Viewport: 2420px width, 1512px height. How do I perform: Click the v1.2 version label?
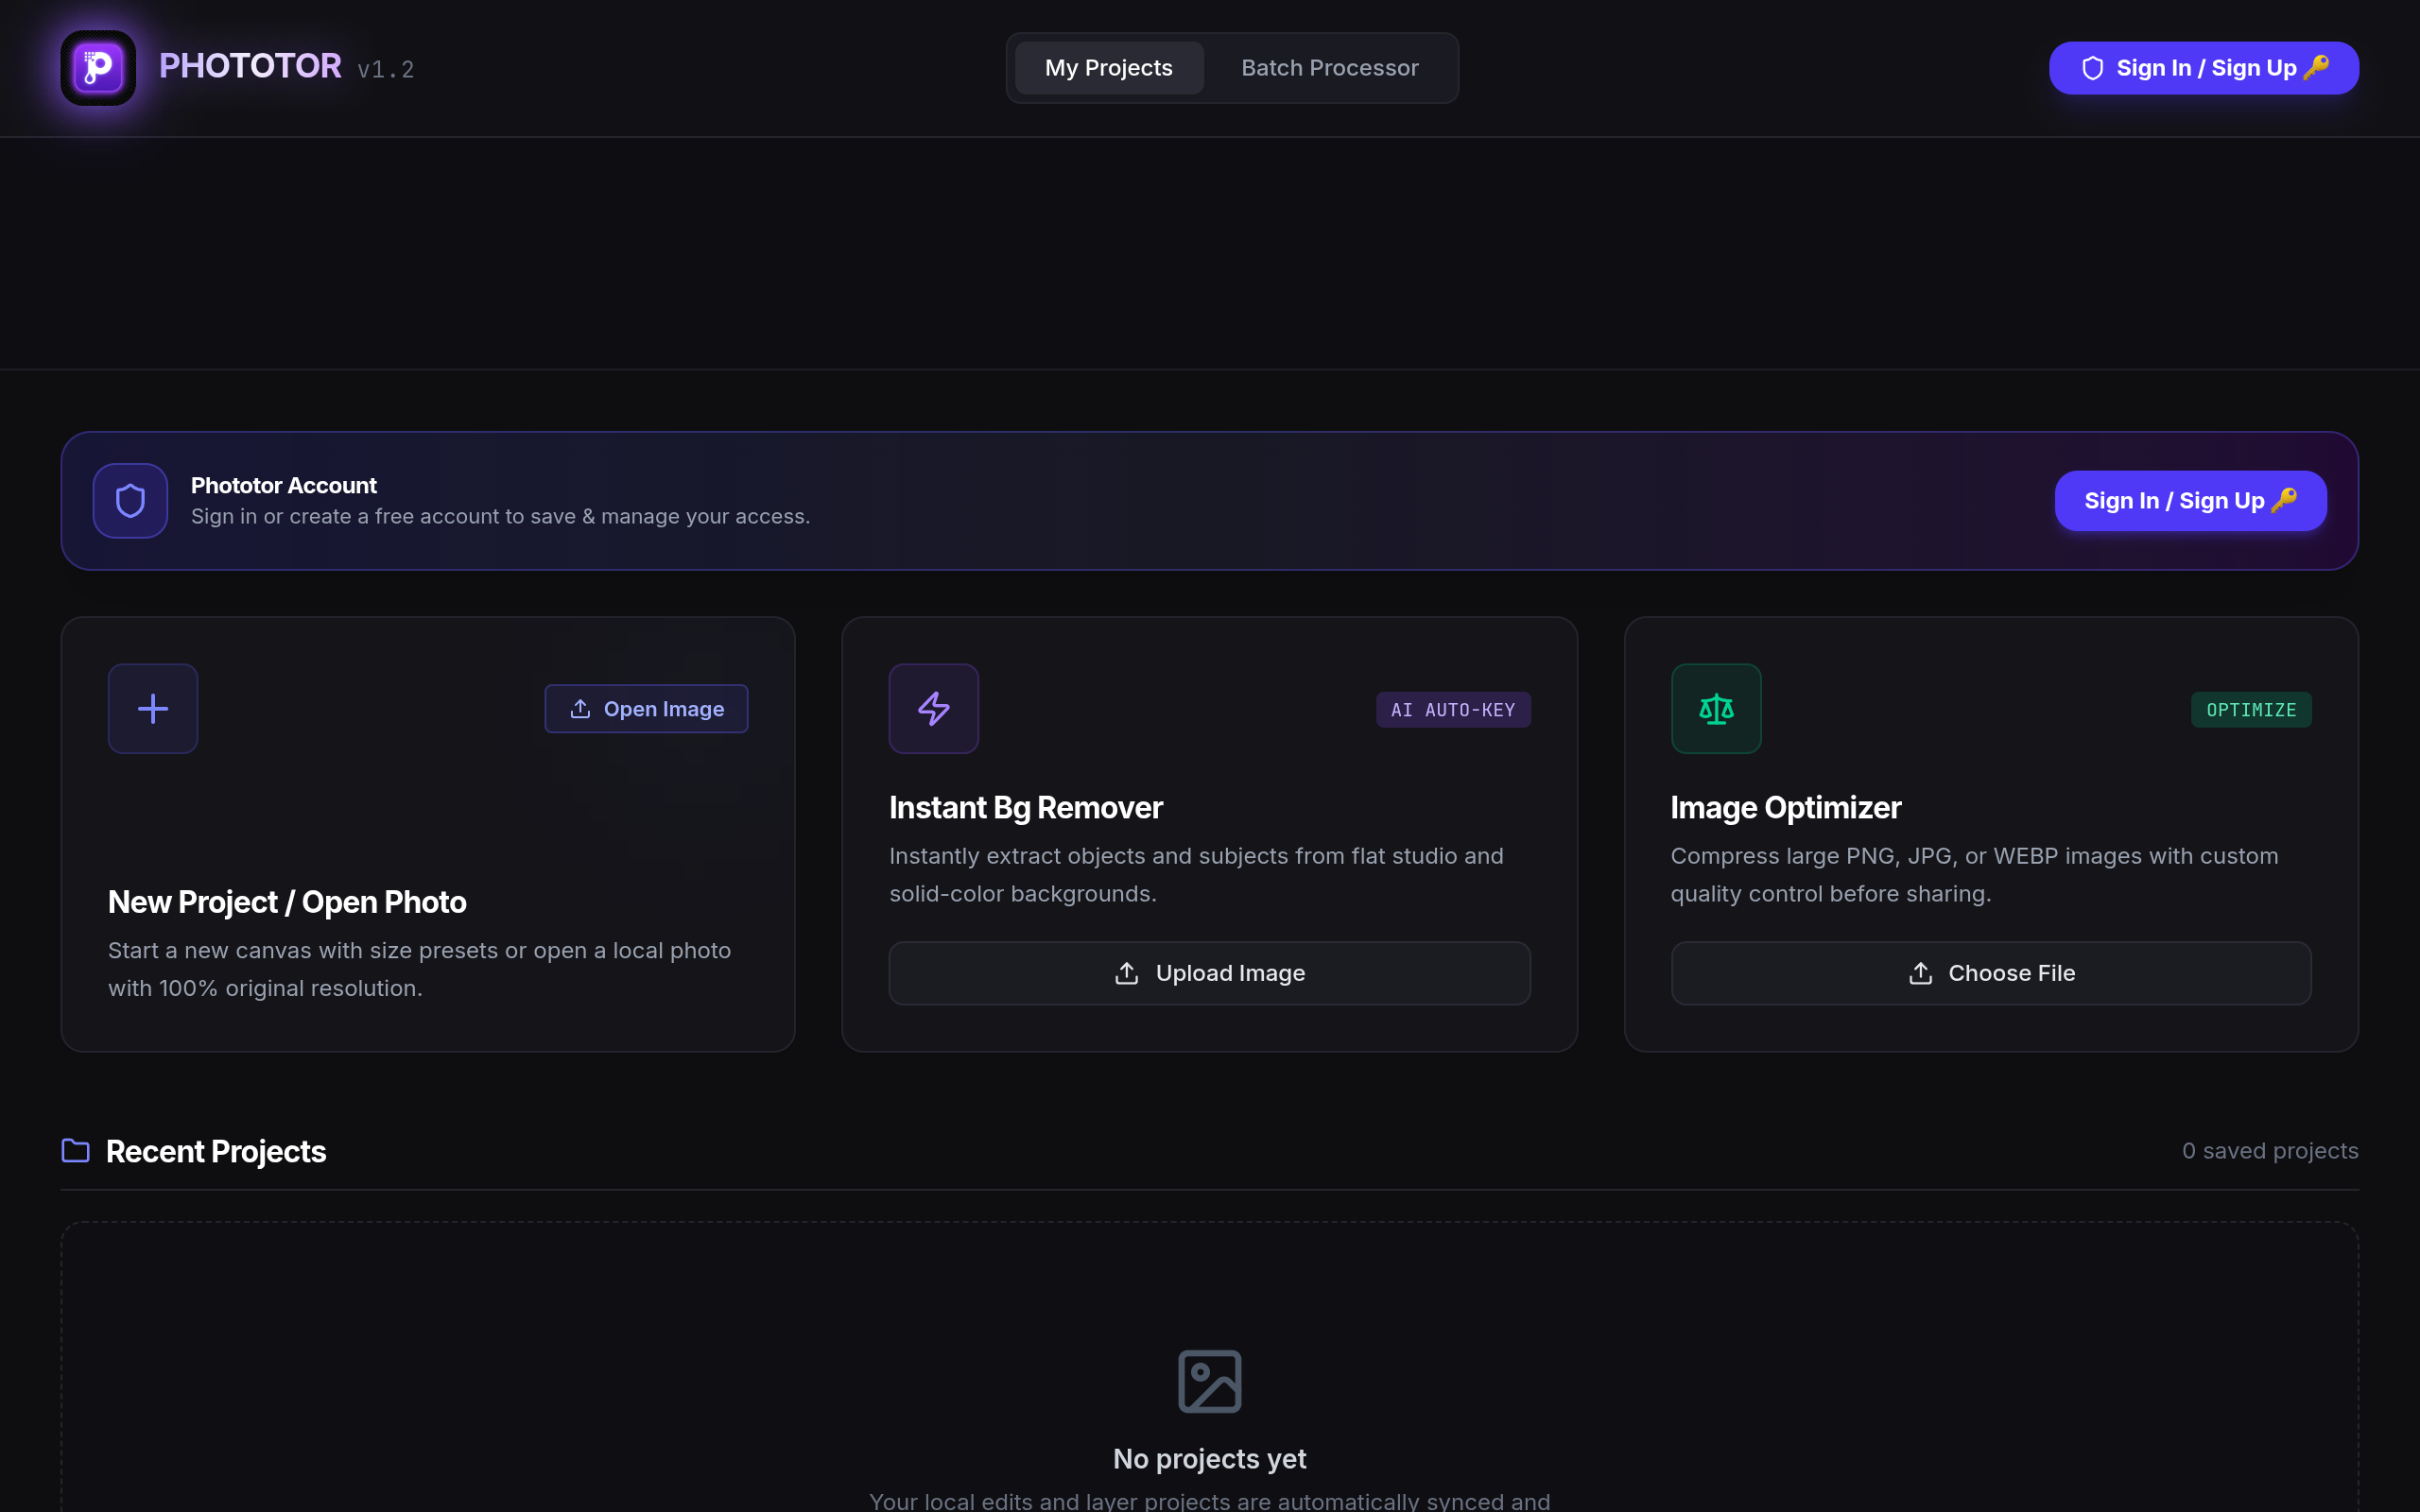386,70
